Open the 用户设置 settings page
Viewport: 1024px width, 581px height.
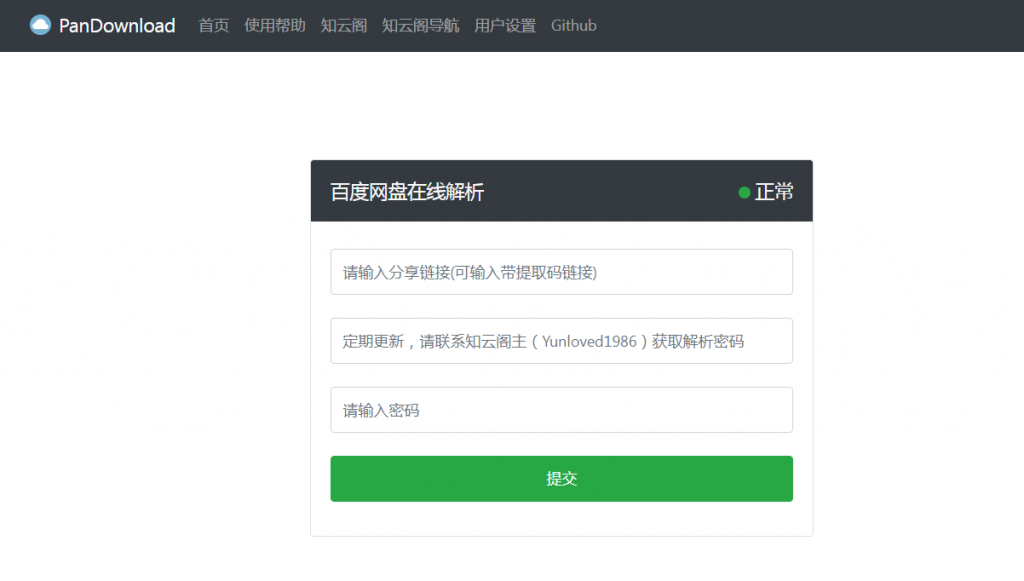(505, 26)
